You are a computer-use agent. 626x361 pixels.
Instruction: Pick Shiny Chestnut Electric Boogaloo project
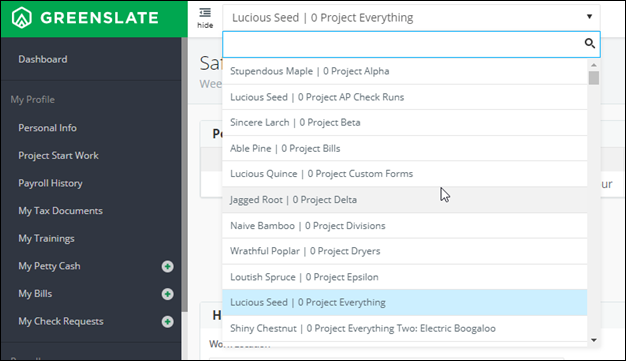point(405,329)
